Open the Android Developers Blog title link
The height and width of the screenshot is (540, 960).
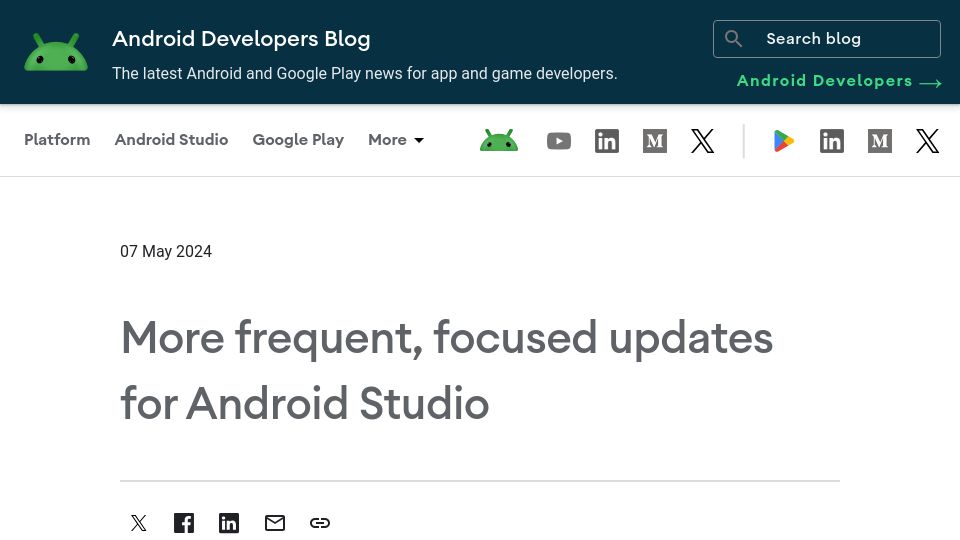point(241,39)
